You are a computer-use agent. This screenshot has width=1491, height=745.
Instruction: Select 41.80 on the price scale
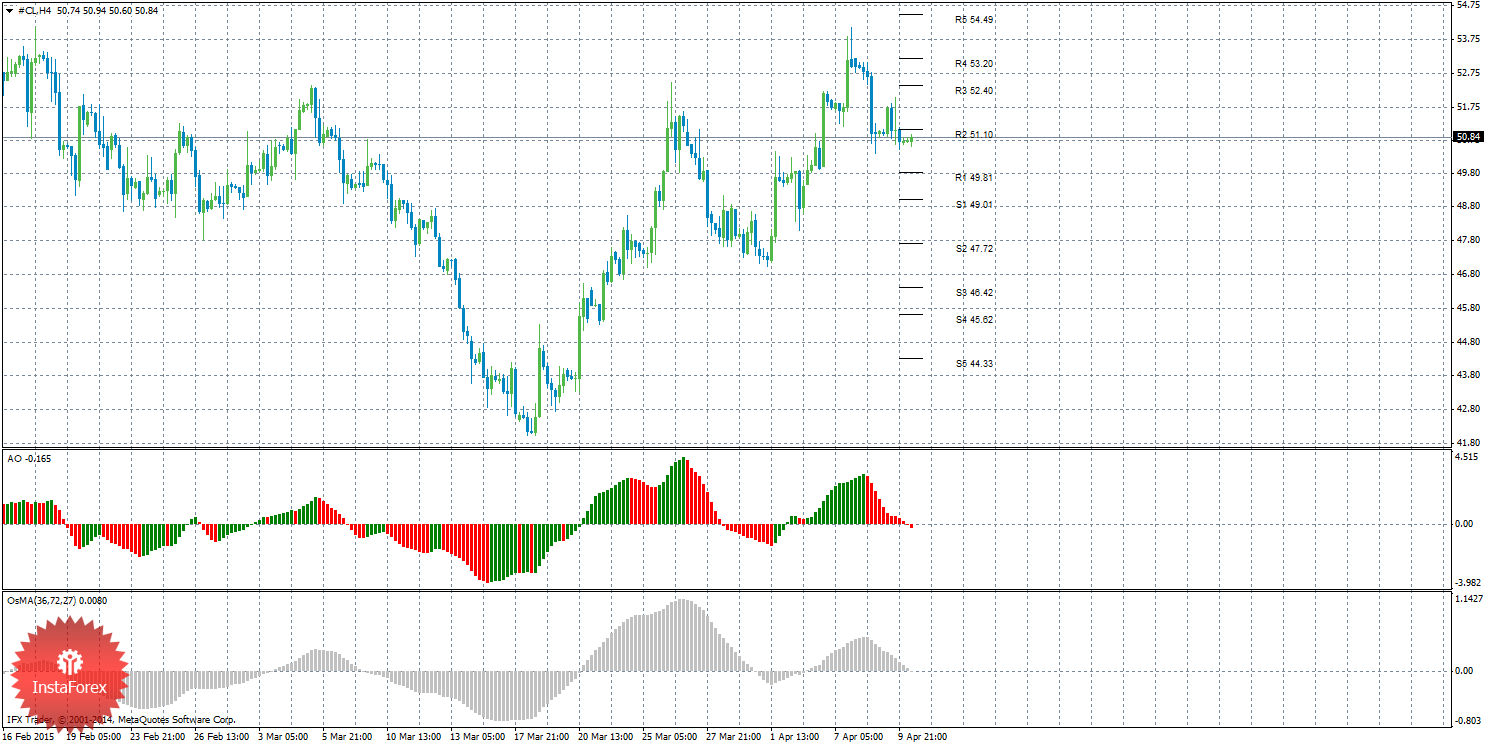[x=1468, y=443]
